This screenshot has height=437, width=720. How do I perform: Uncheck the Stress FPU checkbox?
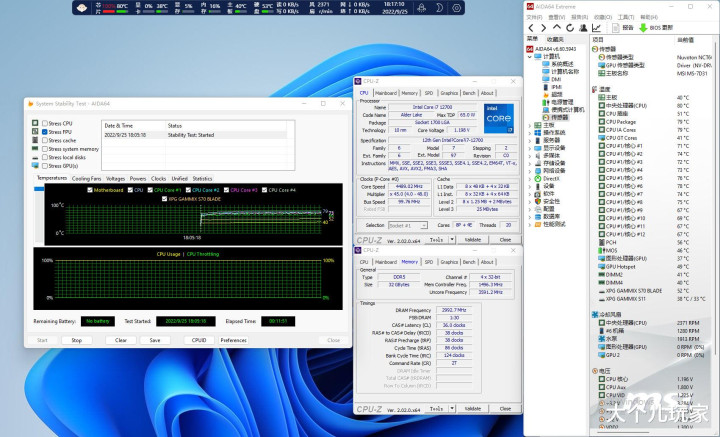(x=45, y=132)
